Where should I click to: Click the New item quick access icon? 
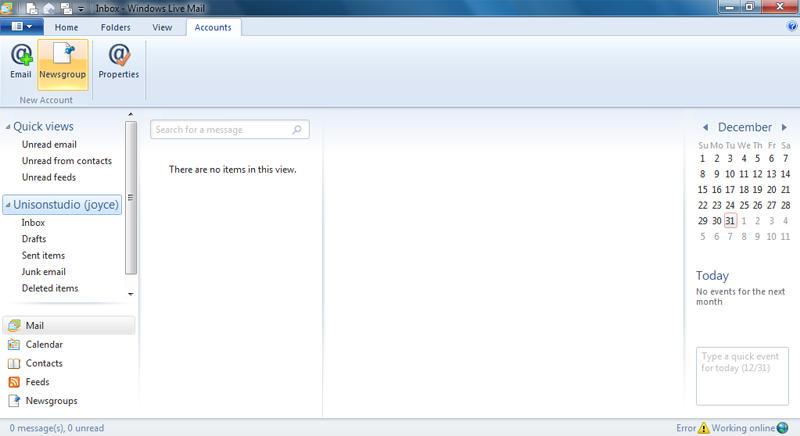coord(32,8)
